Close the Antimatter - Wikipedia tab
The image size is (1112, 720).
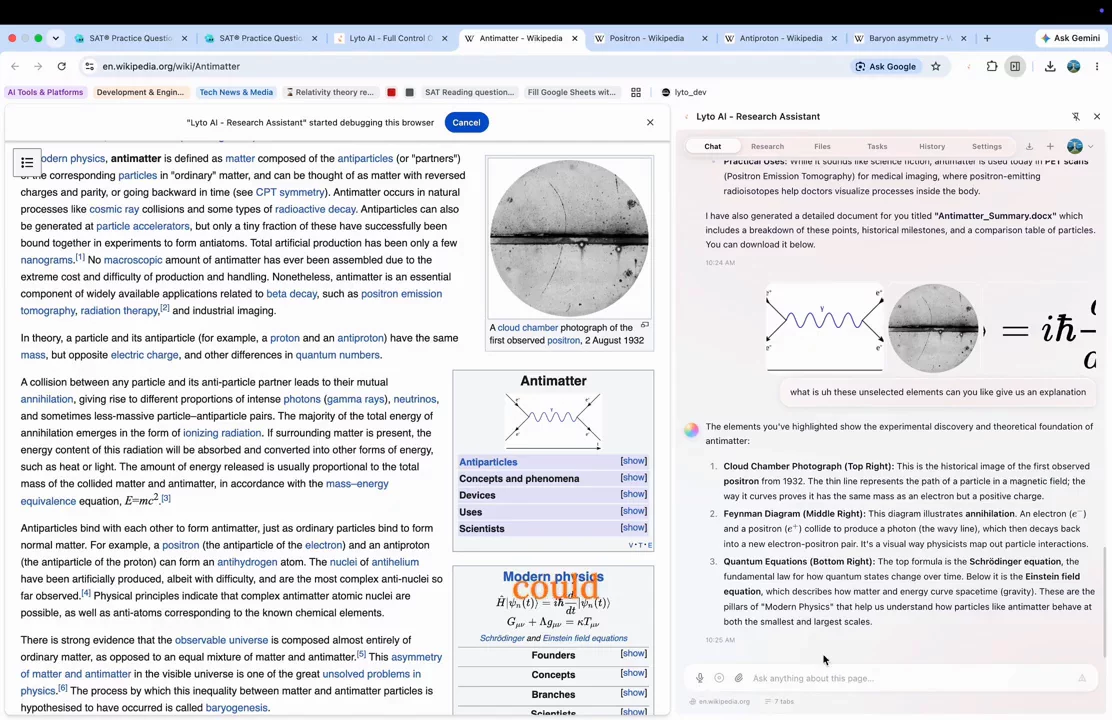tap(574, 38)
